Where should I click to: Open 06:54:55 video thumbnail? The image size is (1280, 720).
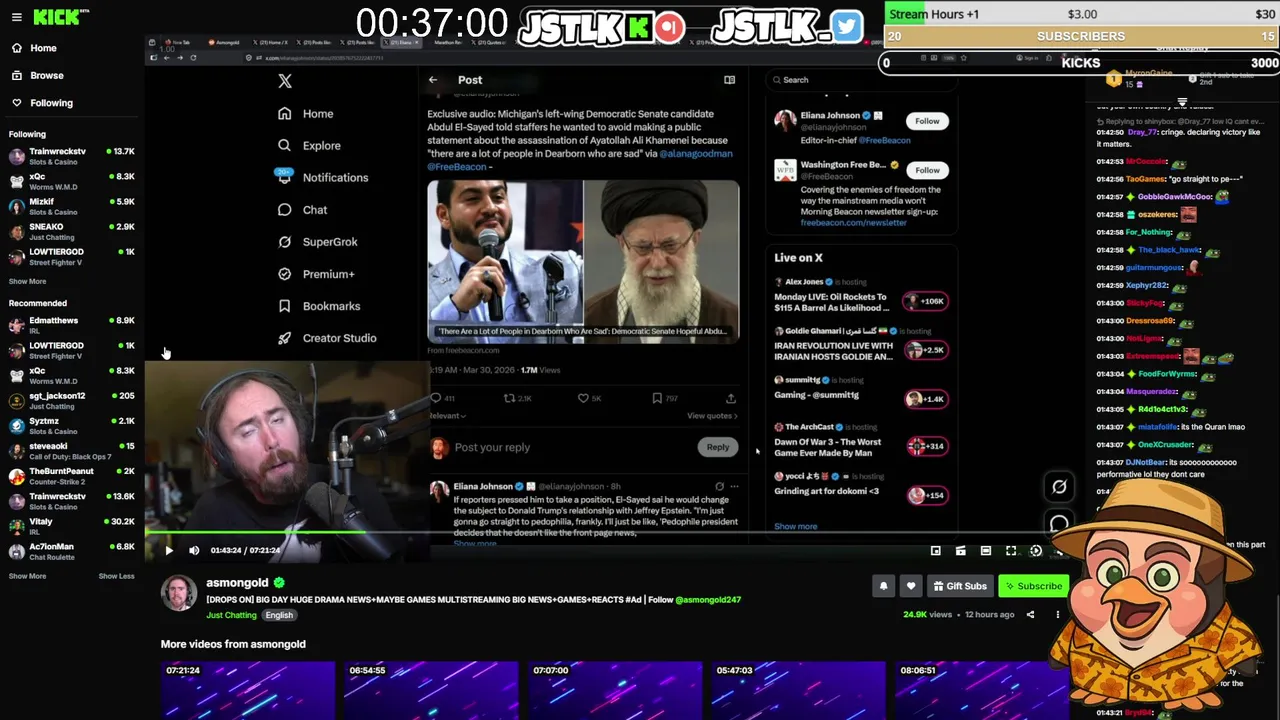[431, 690]
